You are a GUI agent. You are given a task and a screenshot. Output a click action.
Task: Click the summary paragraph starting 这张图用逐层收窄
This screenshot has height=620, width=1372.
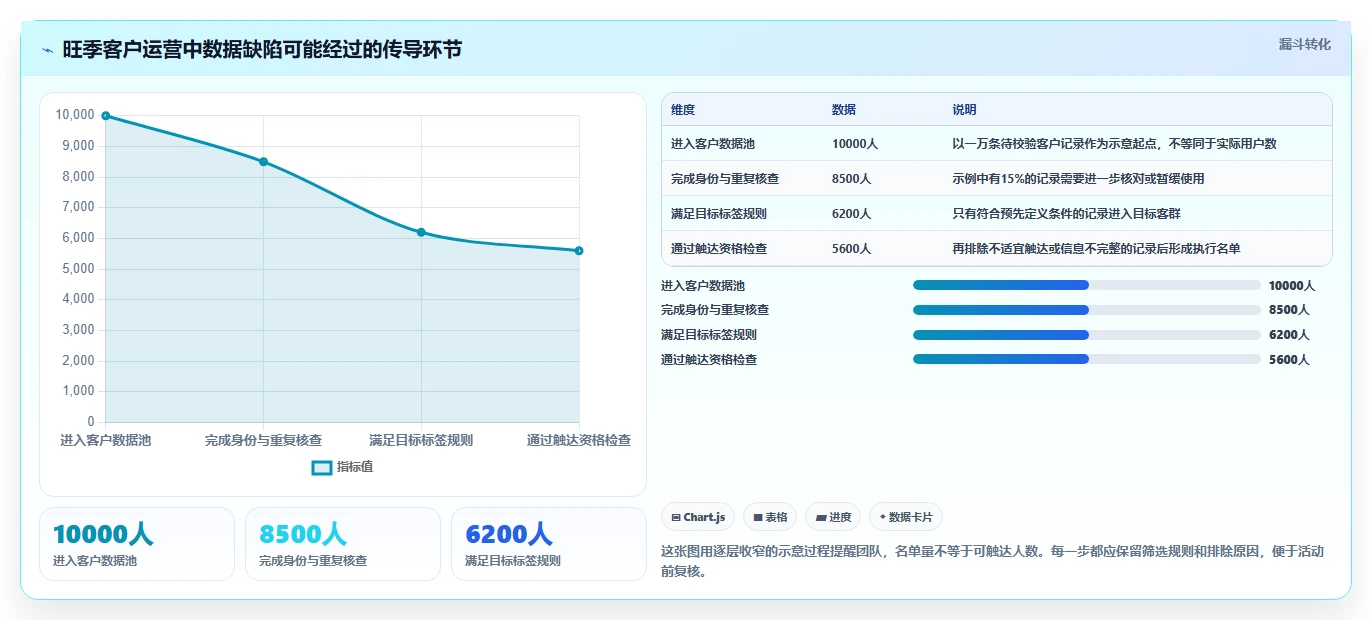tap(990, 561)
